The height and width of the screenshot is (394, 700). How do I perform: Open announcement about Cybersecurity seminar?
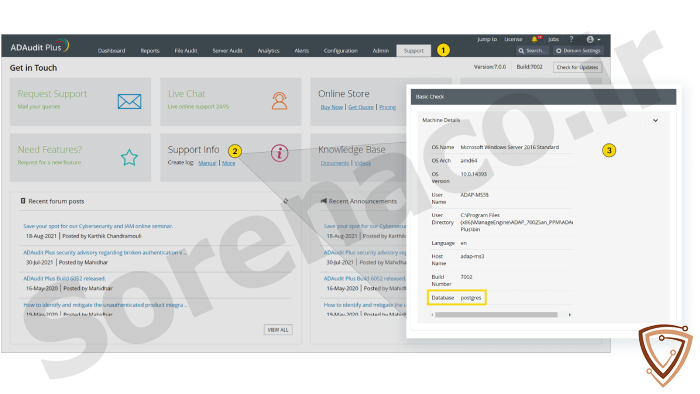365,226
